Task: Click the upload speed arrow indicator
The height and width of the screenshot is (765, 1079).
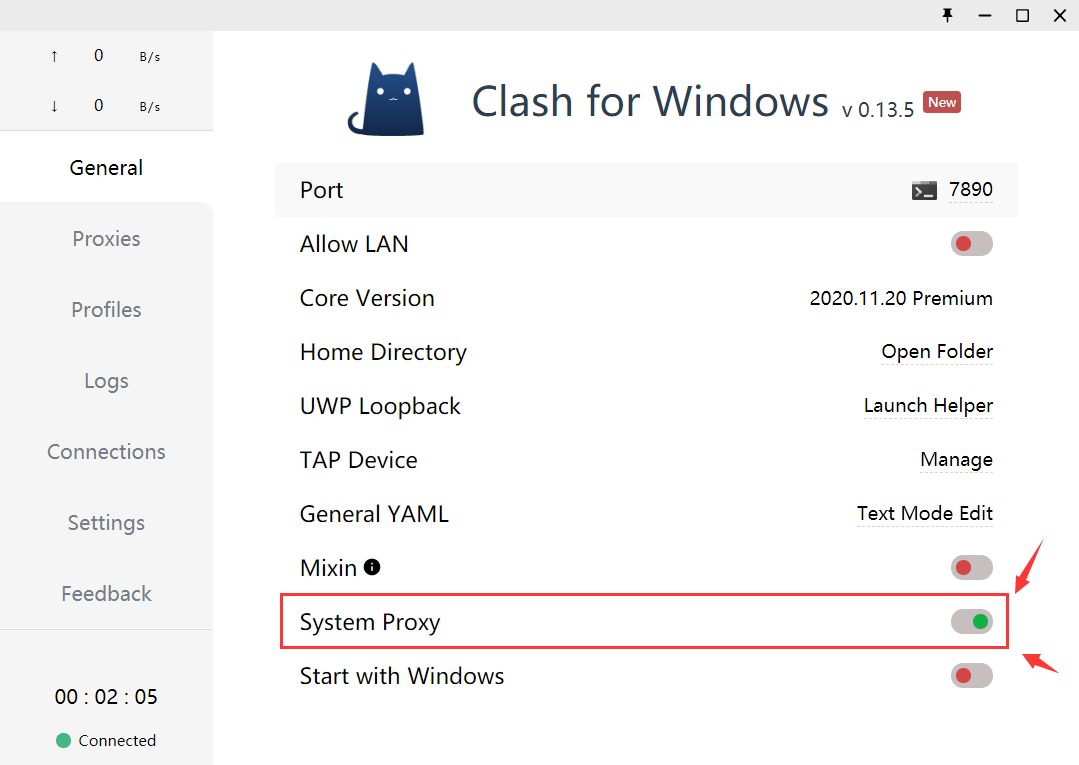Action: pos(54,56)
